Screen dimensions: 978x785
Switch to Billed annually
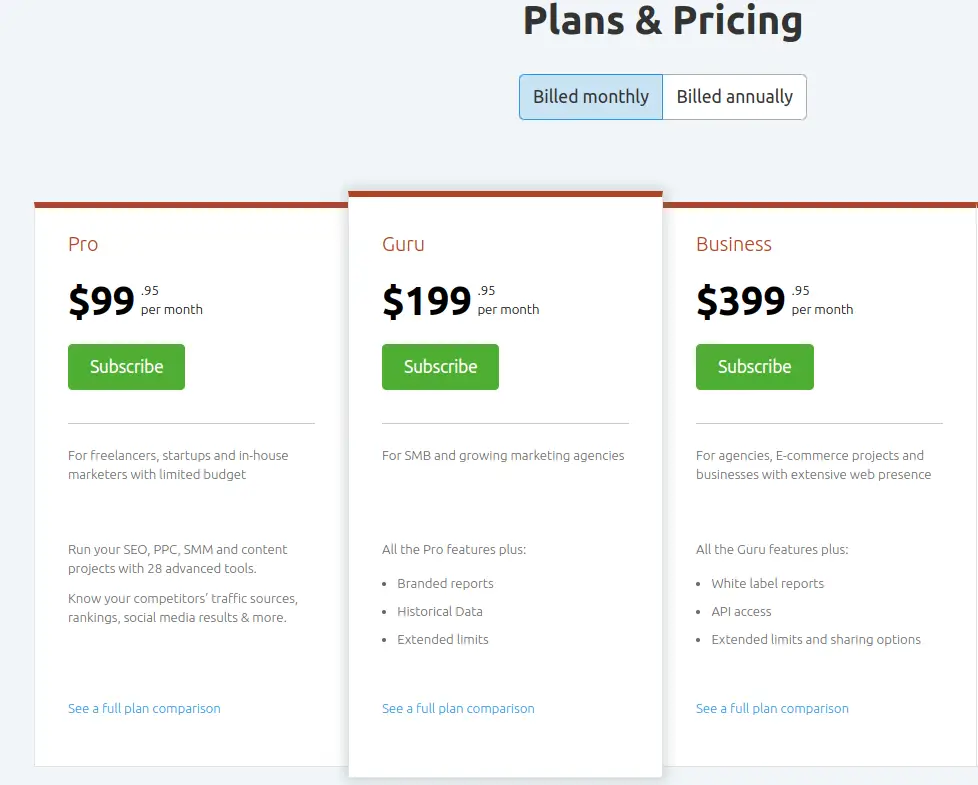click(x=735, y=97)
